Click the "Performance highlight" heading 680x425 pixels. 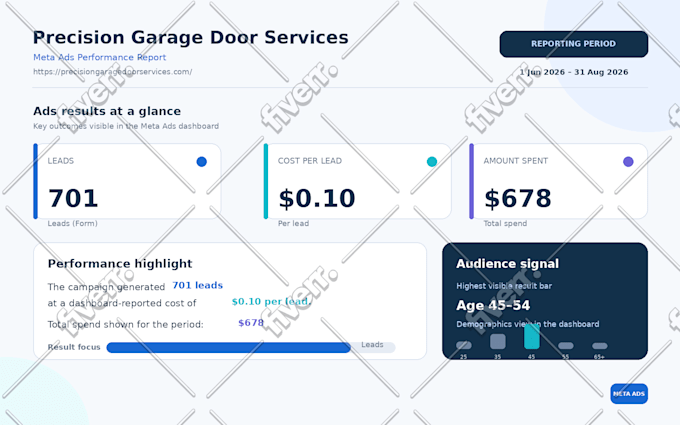pos(120,264)
